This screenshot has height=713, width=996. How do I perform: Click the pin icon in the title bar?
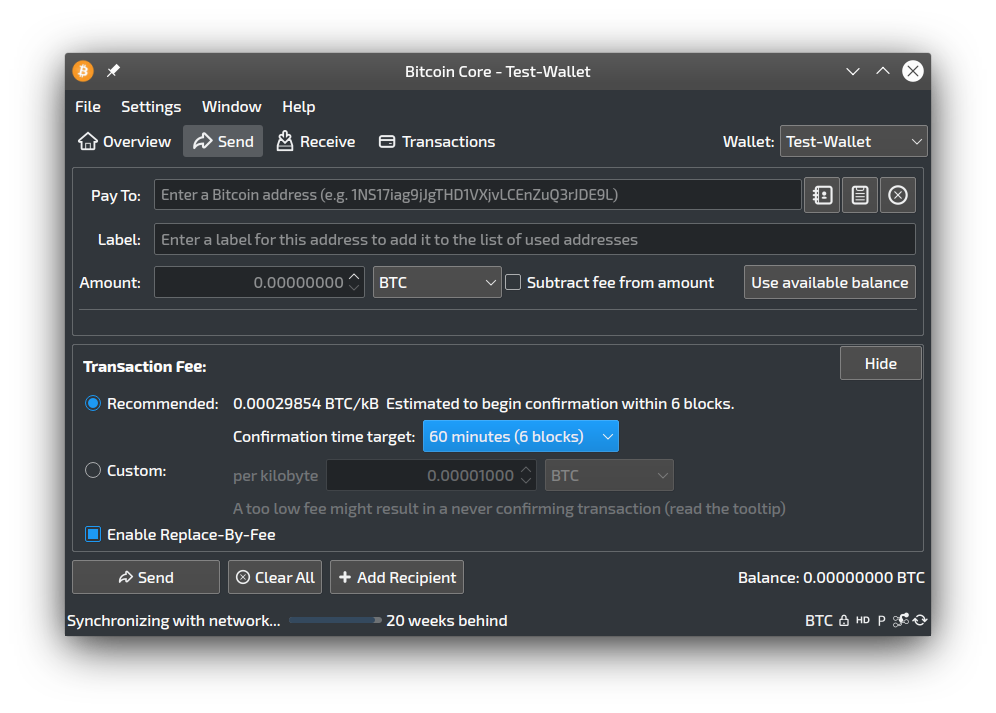coord(113,71)
